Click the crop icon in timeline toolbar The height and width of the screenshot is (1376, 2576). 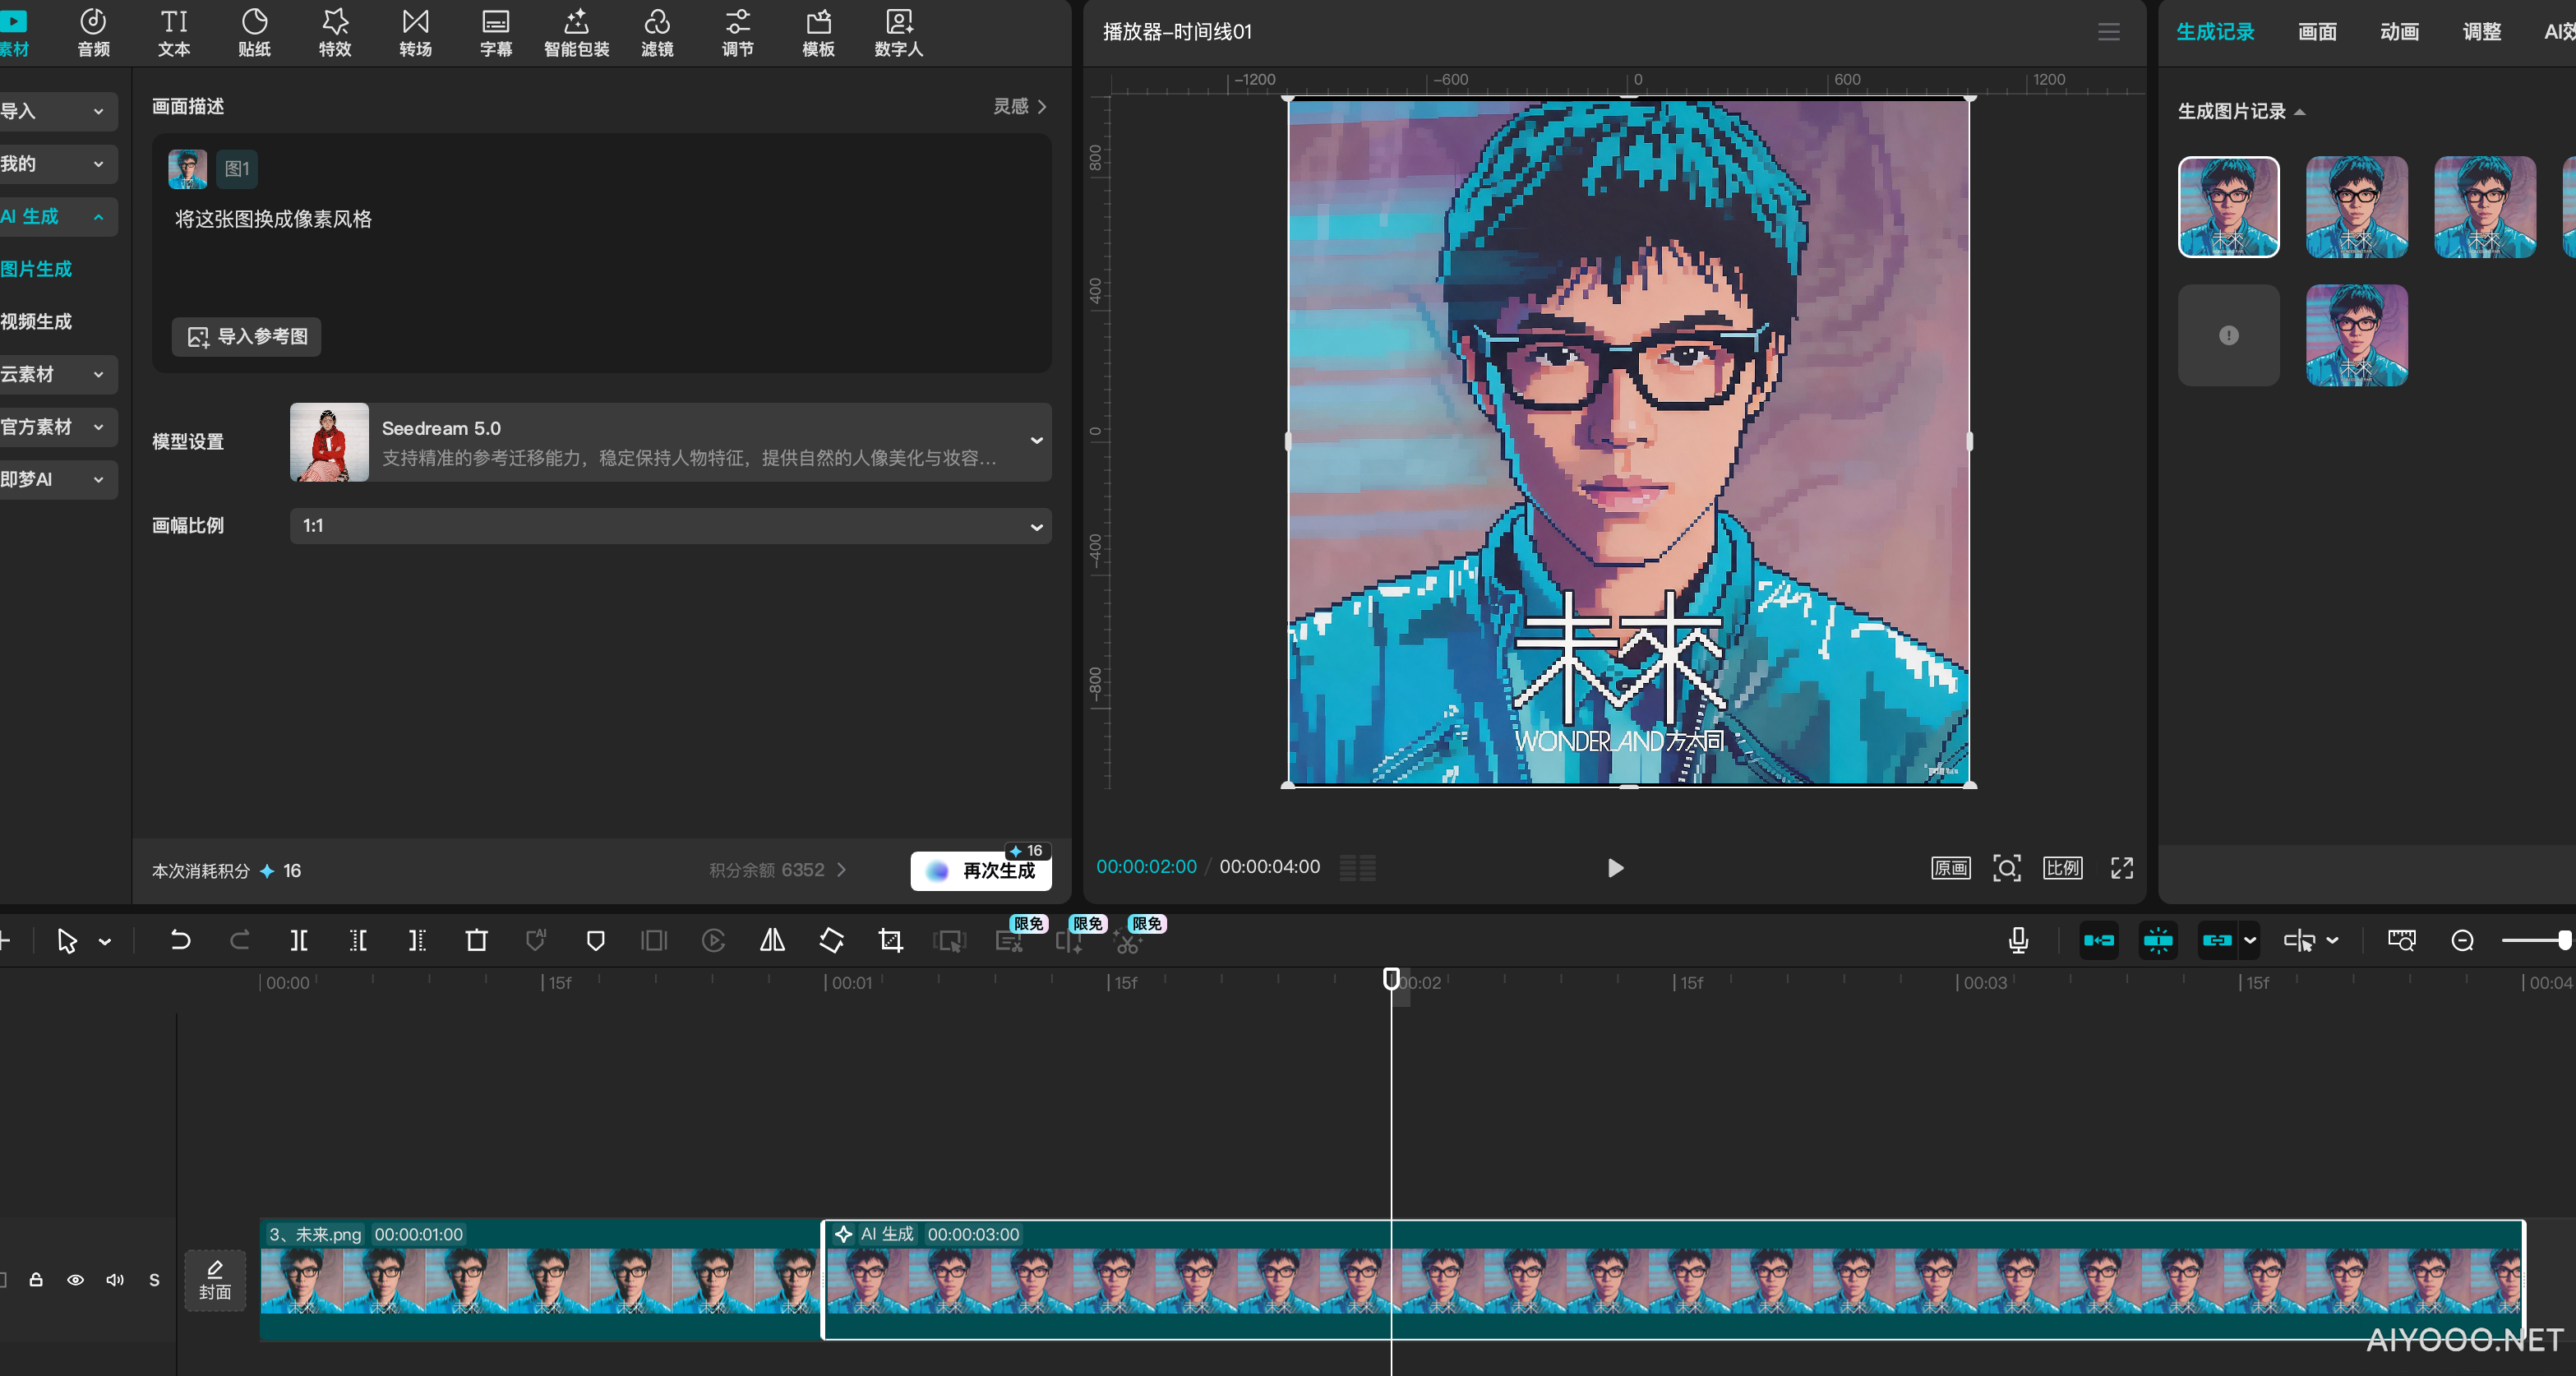tap(891, 940)
